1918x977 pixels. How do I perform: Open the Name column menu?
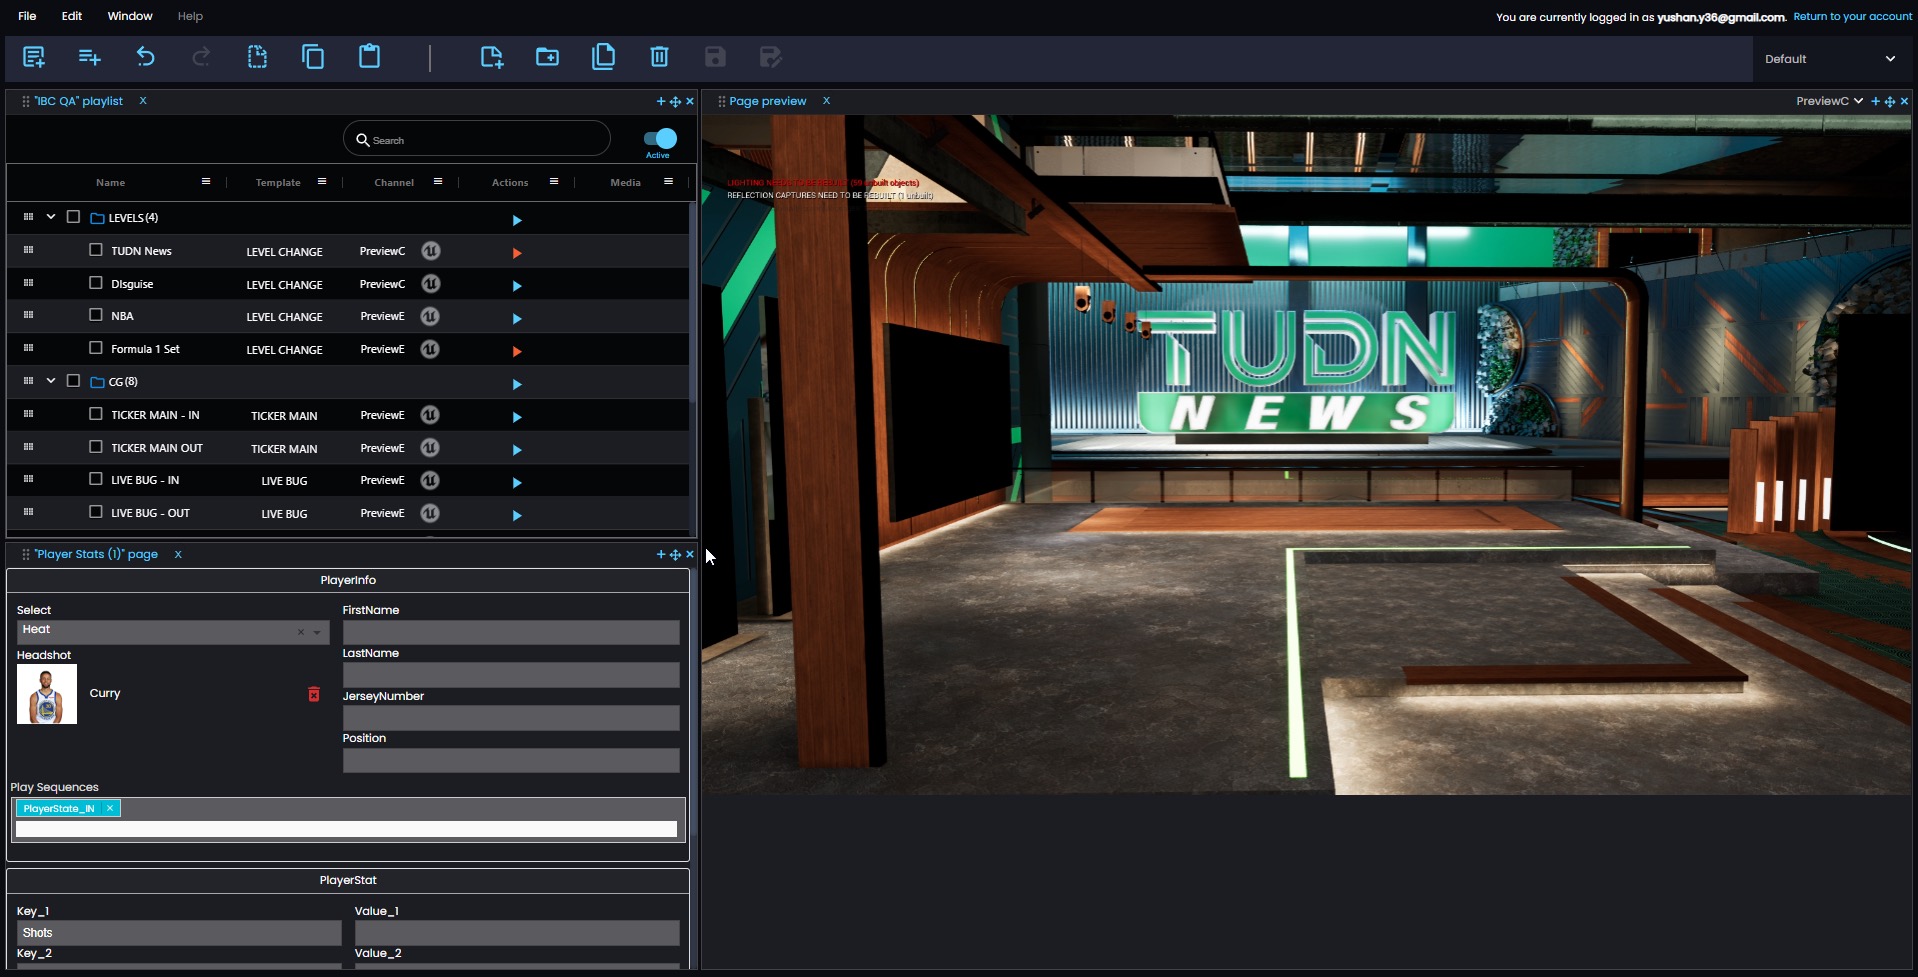pyautogui.click(x=206, y=182)
